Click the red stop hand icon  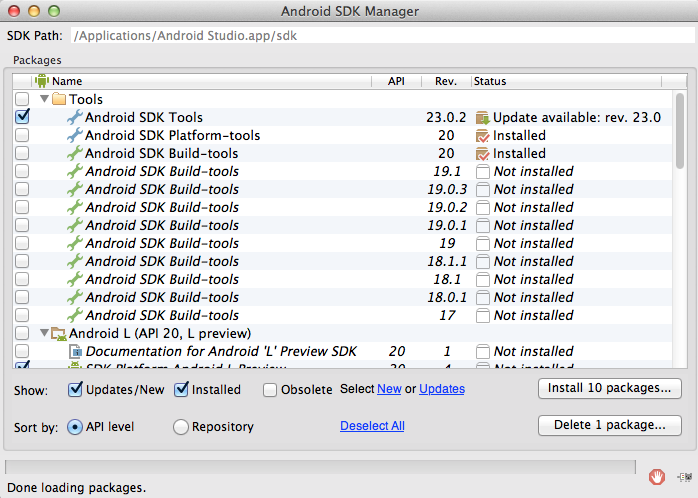coord(657,477)
